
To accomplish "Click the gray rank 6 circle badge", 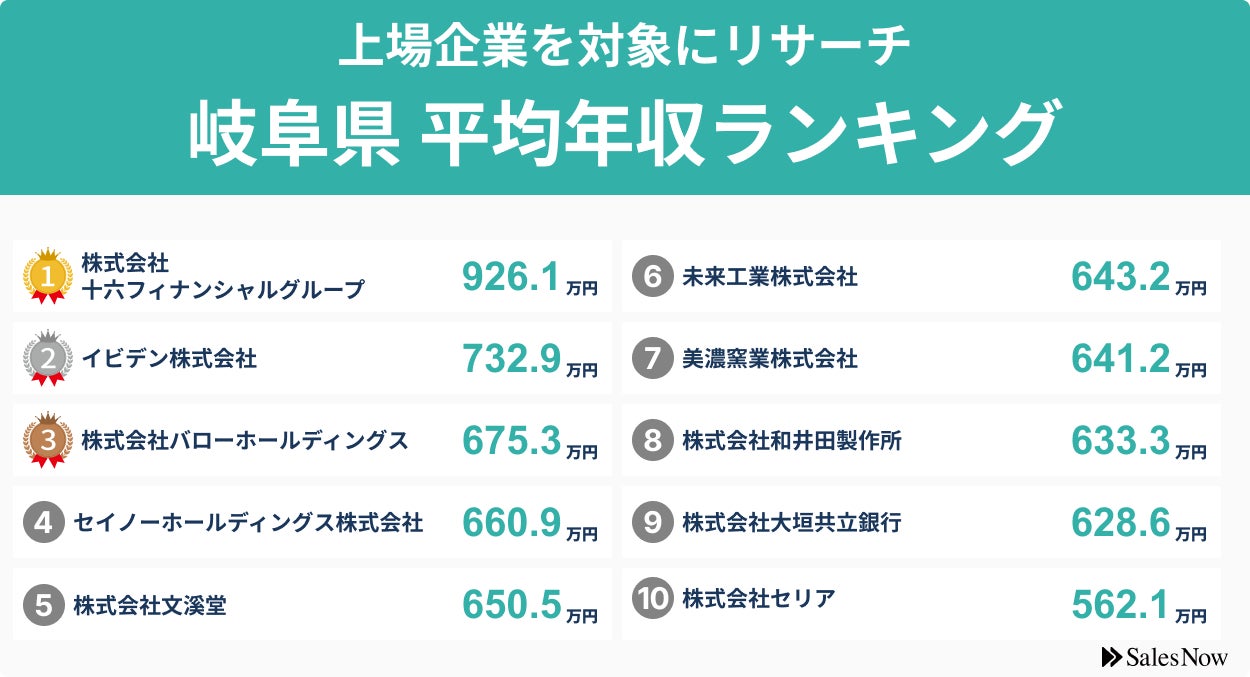I will click(x=652, y=277).
